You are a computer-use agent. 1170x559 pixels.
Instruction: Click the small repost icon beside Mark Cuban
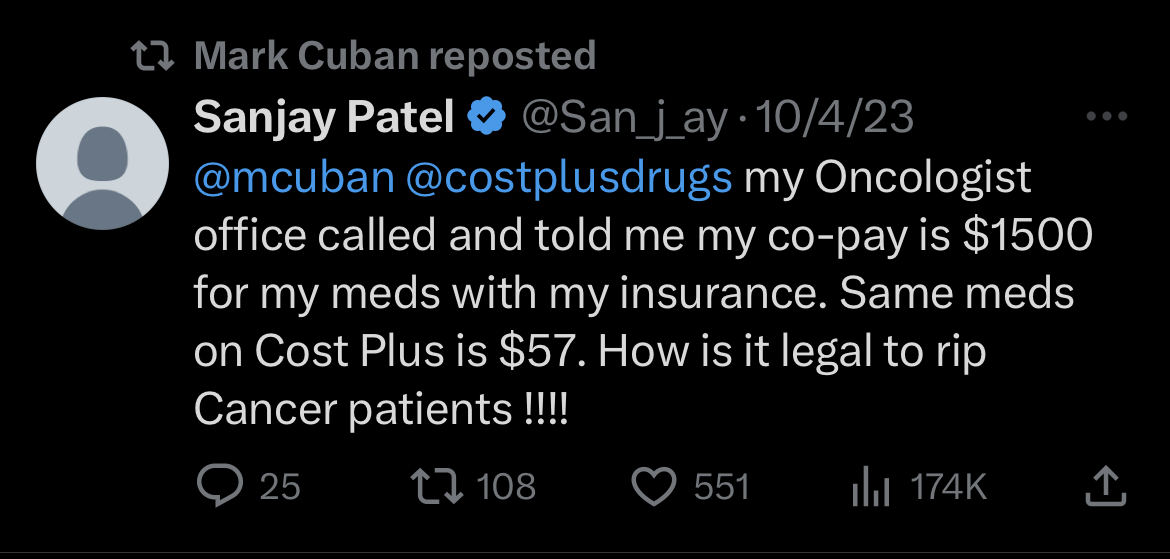click(154, 55)
